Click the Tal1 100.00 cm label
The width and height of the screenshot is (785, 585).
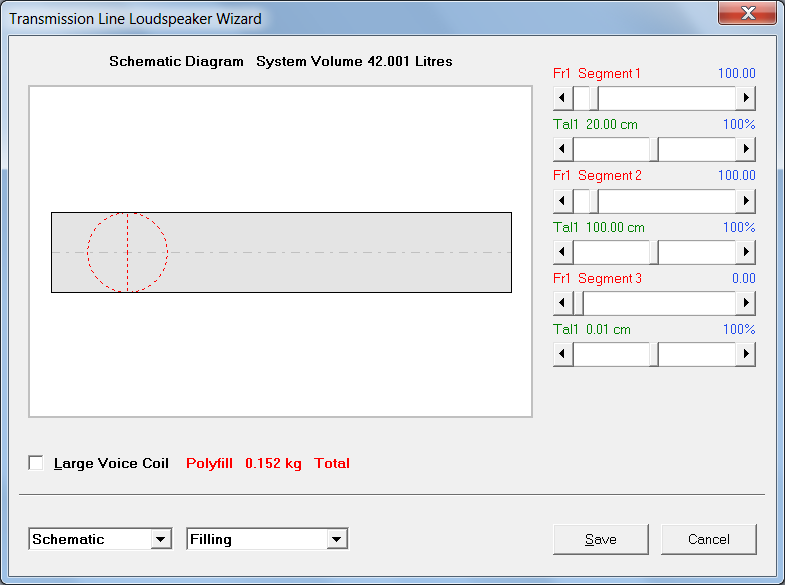pyautogui.click(x=599, y=227)
